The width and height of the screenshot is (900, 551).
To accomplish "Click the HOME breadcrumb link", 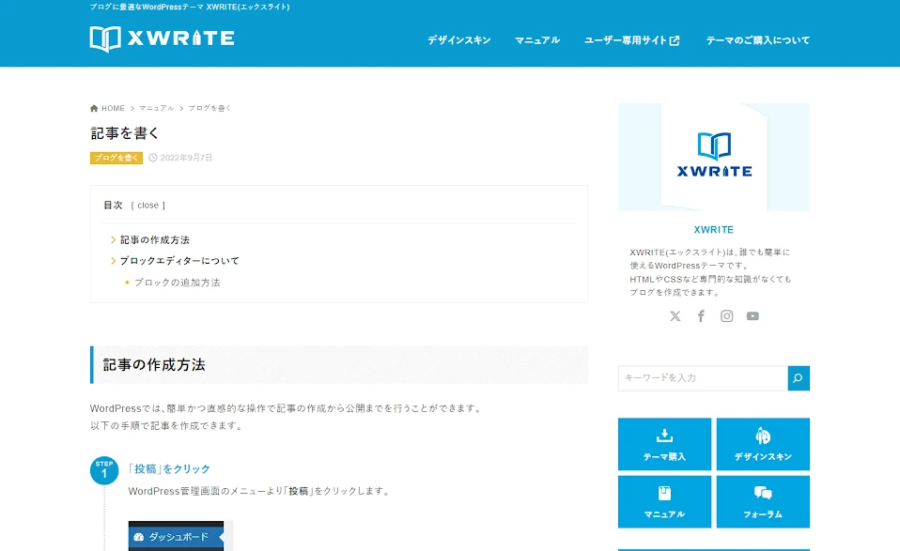I will (x=113, y=108).
